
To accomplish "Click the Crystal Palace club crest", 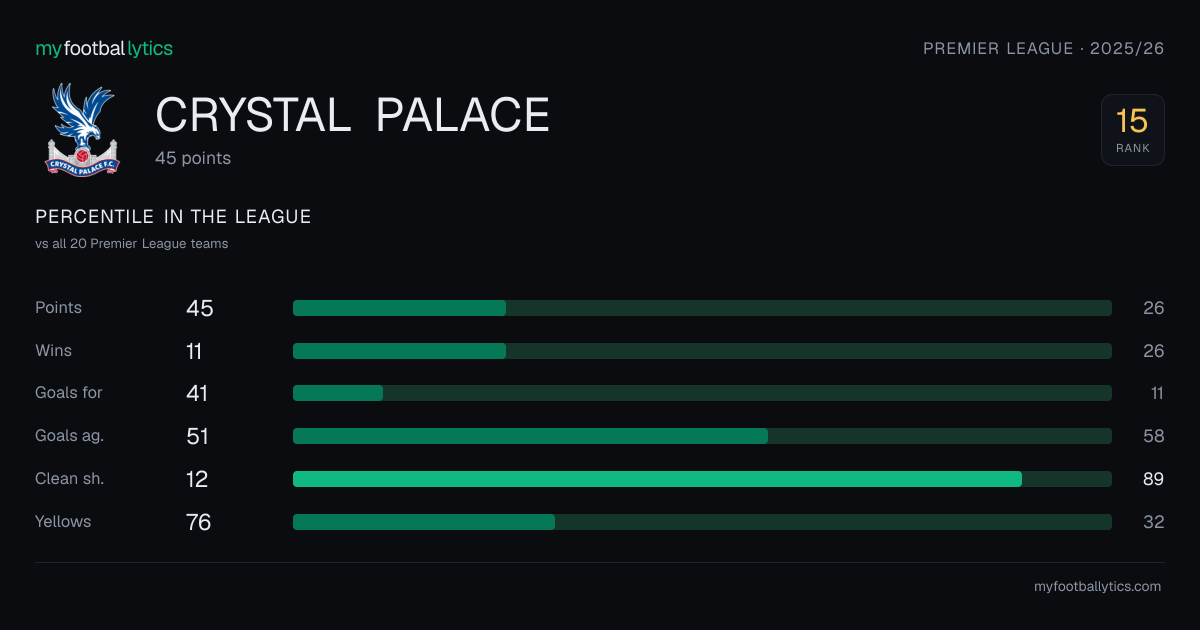I will (83, 129).
